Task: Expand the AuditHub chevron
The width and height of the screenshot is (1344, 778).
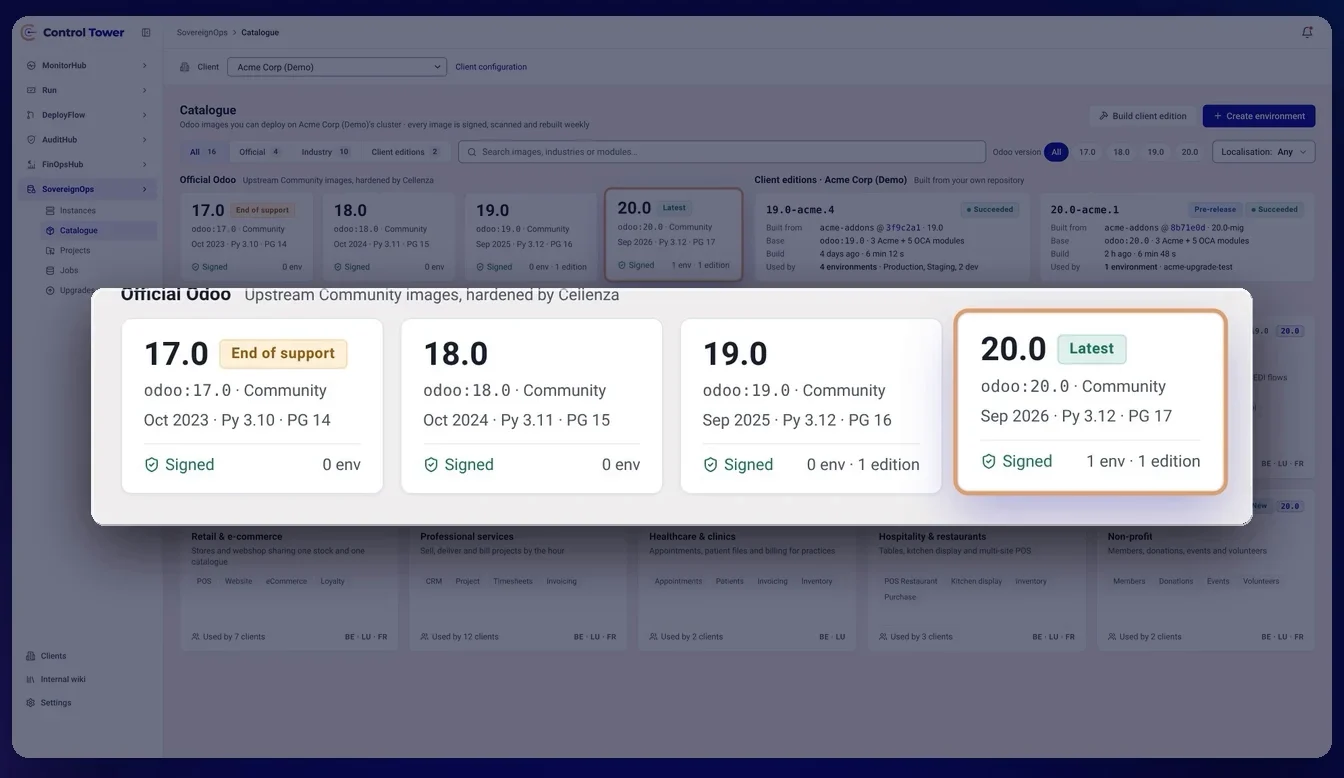Action: click(x=144, y=140)
